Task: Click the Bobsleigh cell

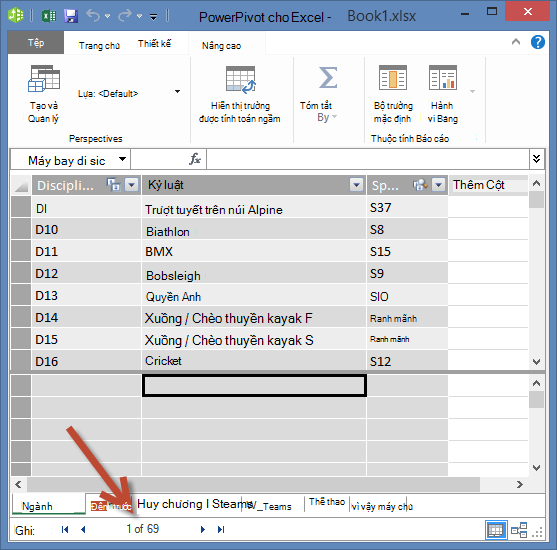Action: (x=254, y=274)
